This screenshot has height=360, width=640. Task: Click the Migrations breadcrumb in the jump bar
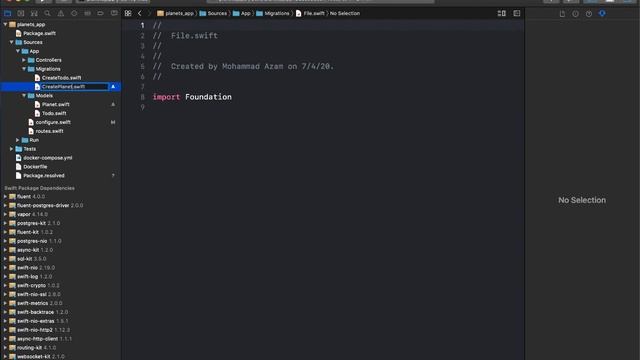[x=273, y=13]
